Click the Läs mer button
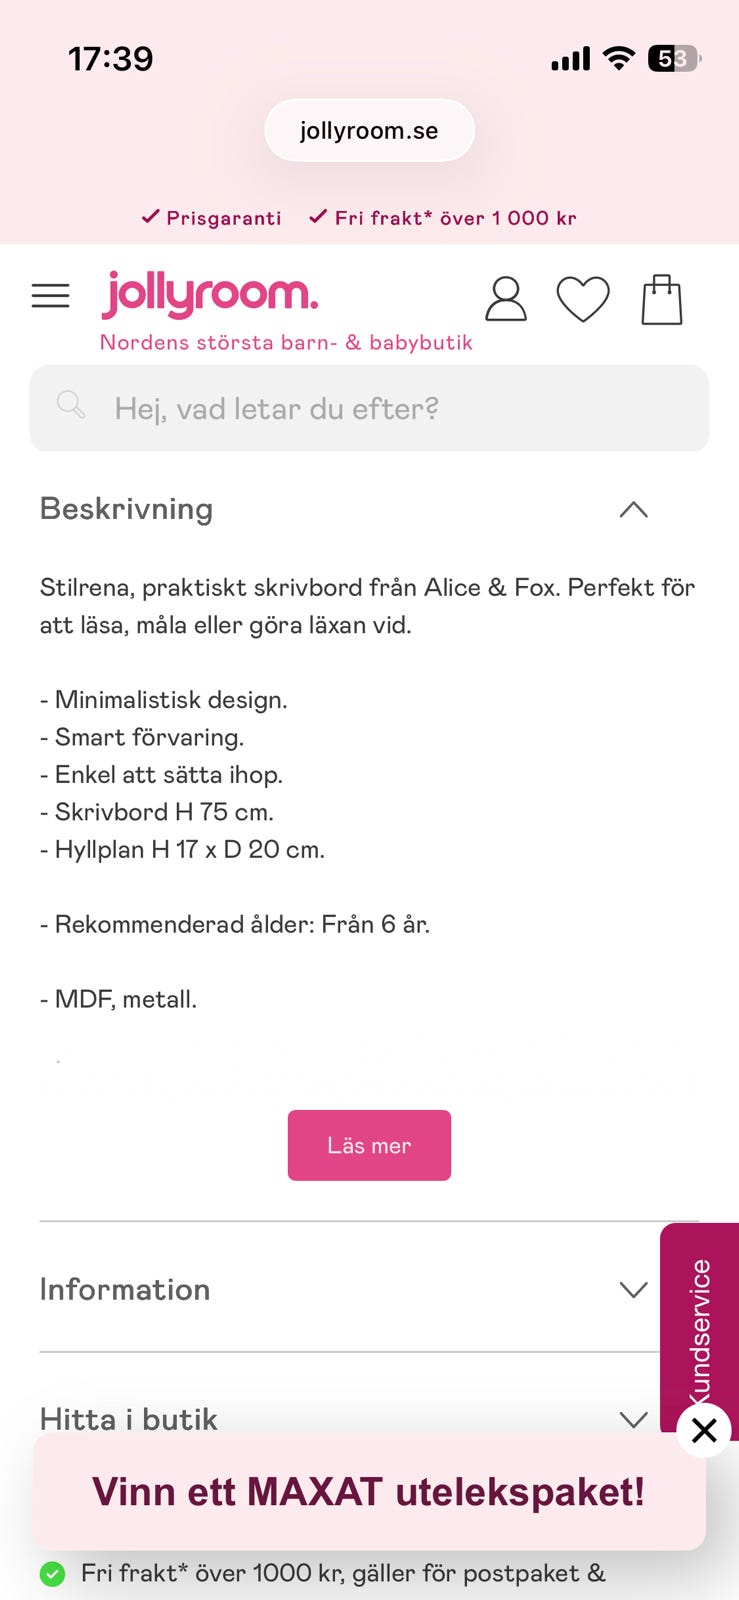Image resolution: width=739 pixels, height=1600 pixels. pyautogui.click(x=369, y=1145)
